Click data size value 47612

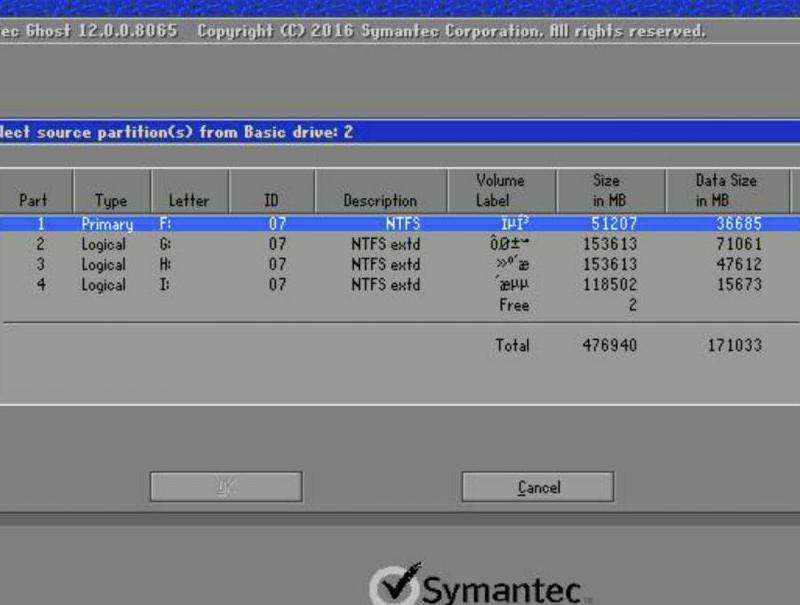[x=739, y=264]
